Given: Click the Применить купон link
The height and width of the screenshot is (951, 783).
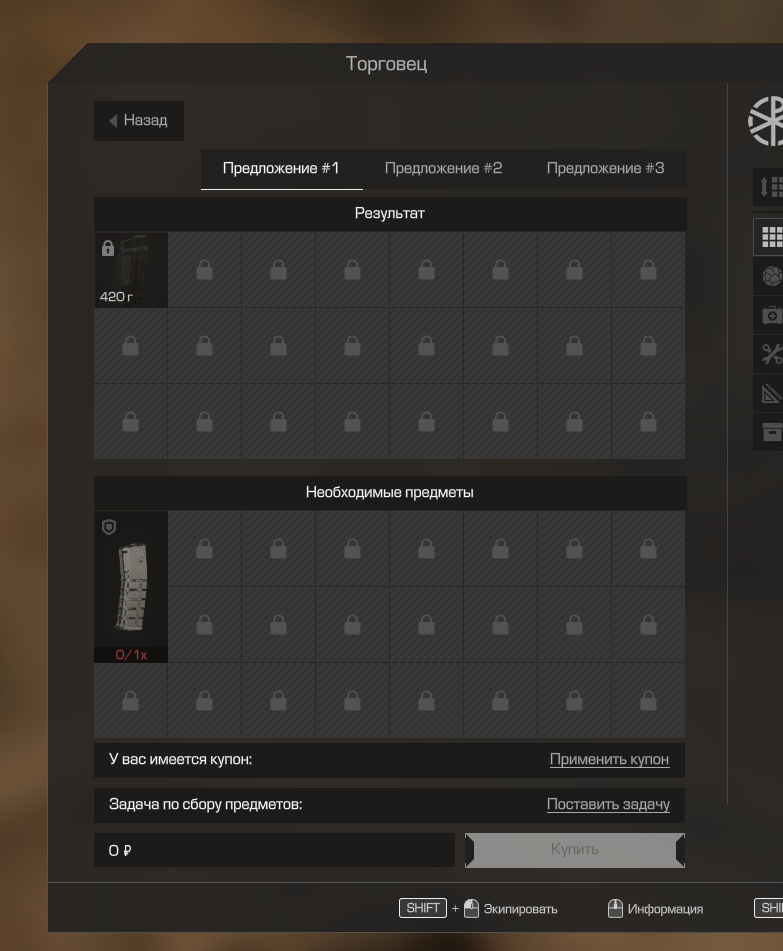Looking at the screenshot, I should click(x=609, y=759).
